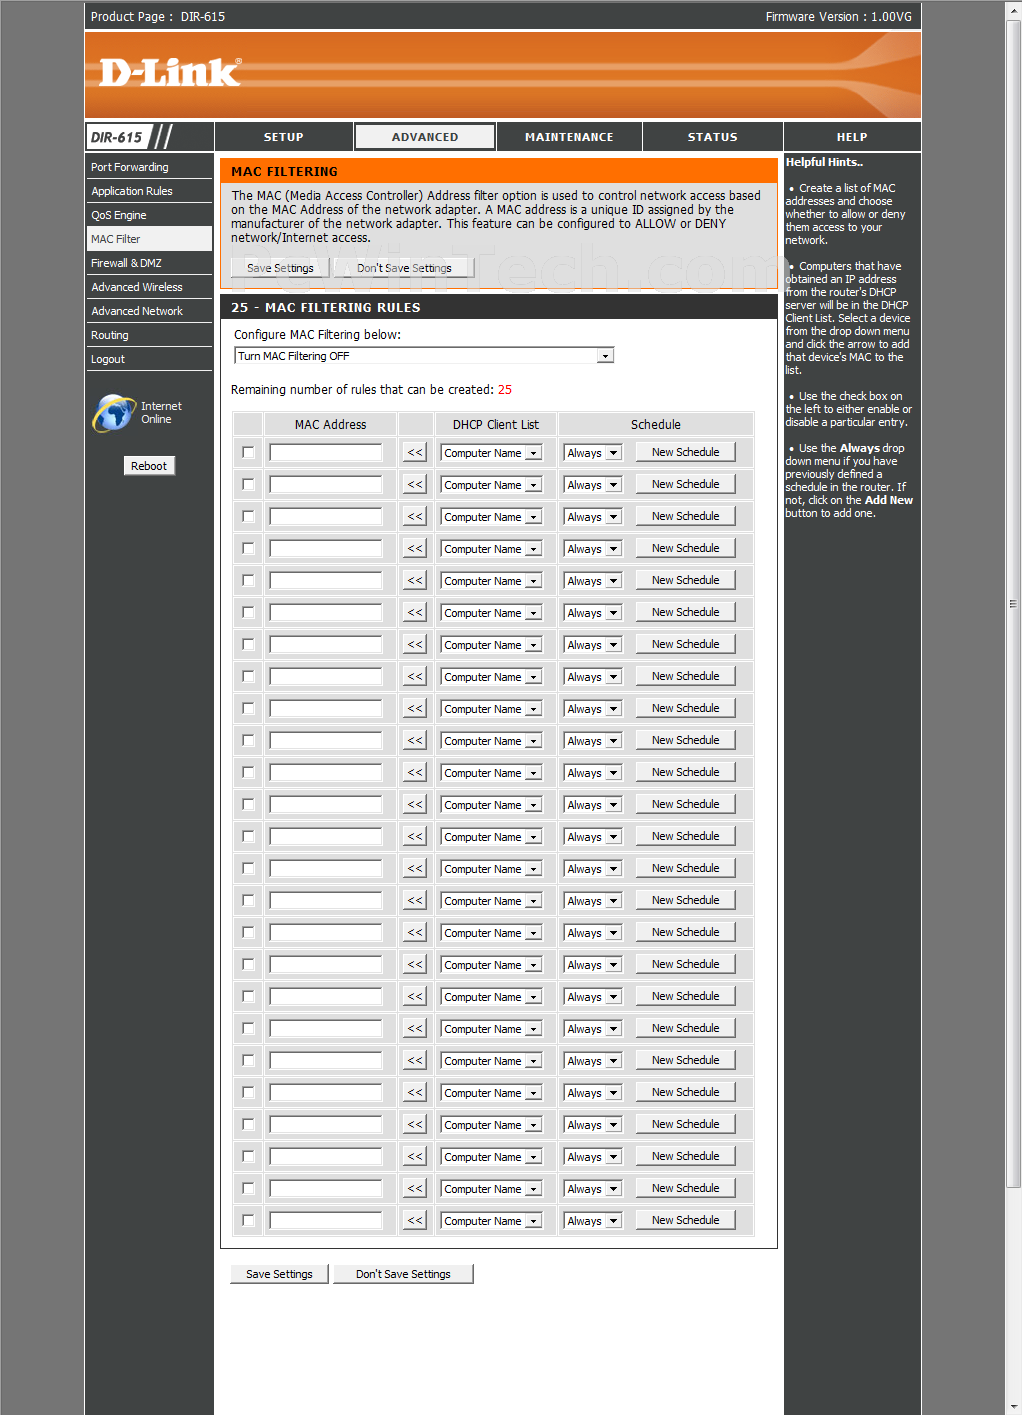Open Port Forwarding in the sidebar
The image size is (1022, 1415).
149,167
